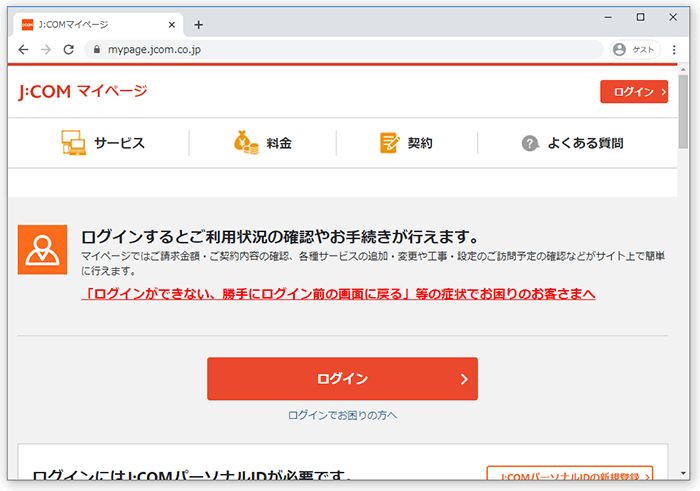The height and width of the screenshot is (491, 700).
Task: Click the 料金 money bag icon
Action: click(246, 143)
